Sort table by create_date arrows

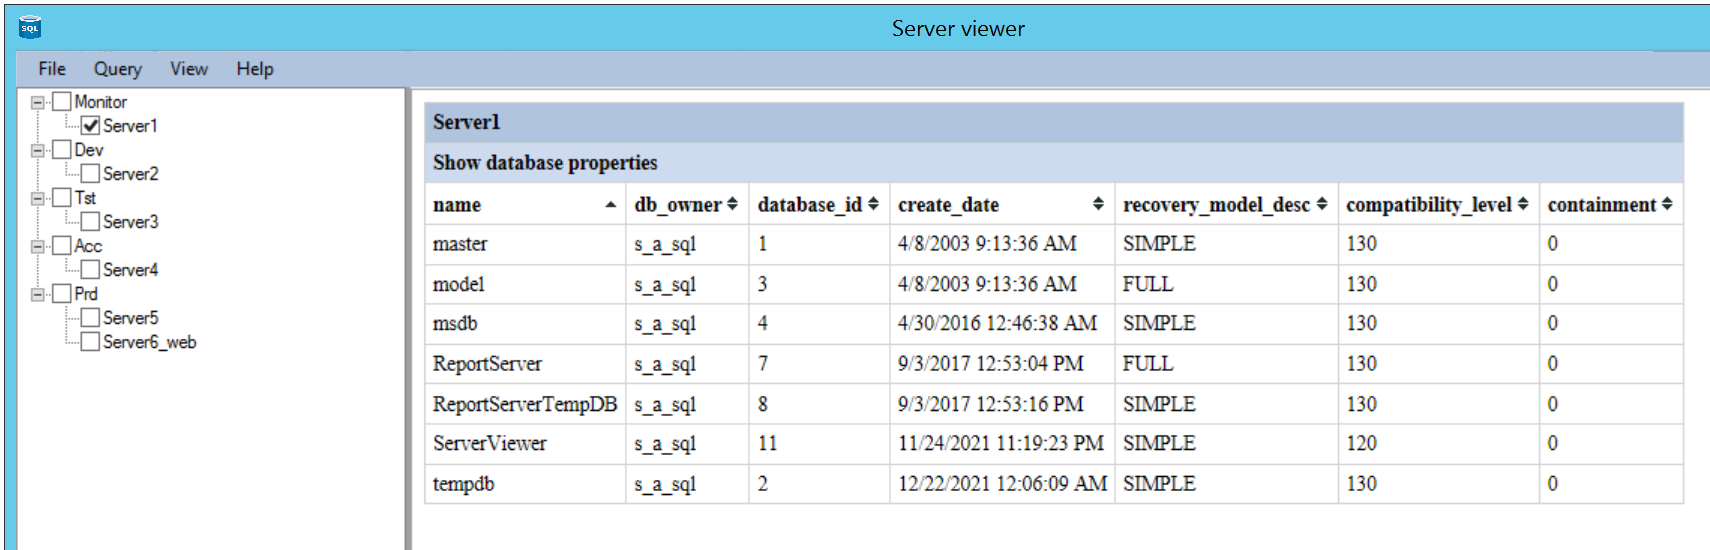click(1098, 204)
